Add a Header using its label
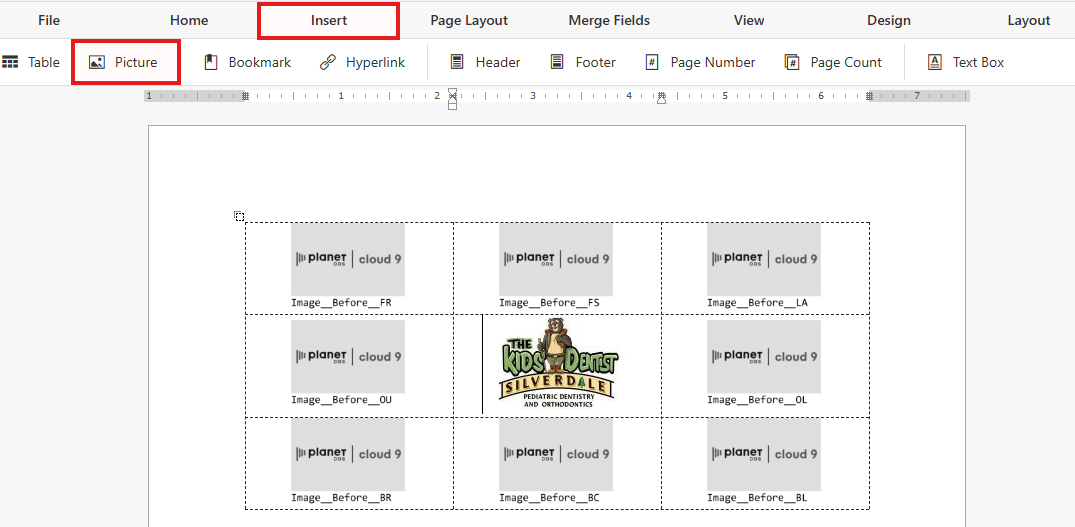Viewport: 1075px width, 527px height. point(498,62)
